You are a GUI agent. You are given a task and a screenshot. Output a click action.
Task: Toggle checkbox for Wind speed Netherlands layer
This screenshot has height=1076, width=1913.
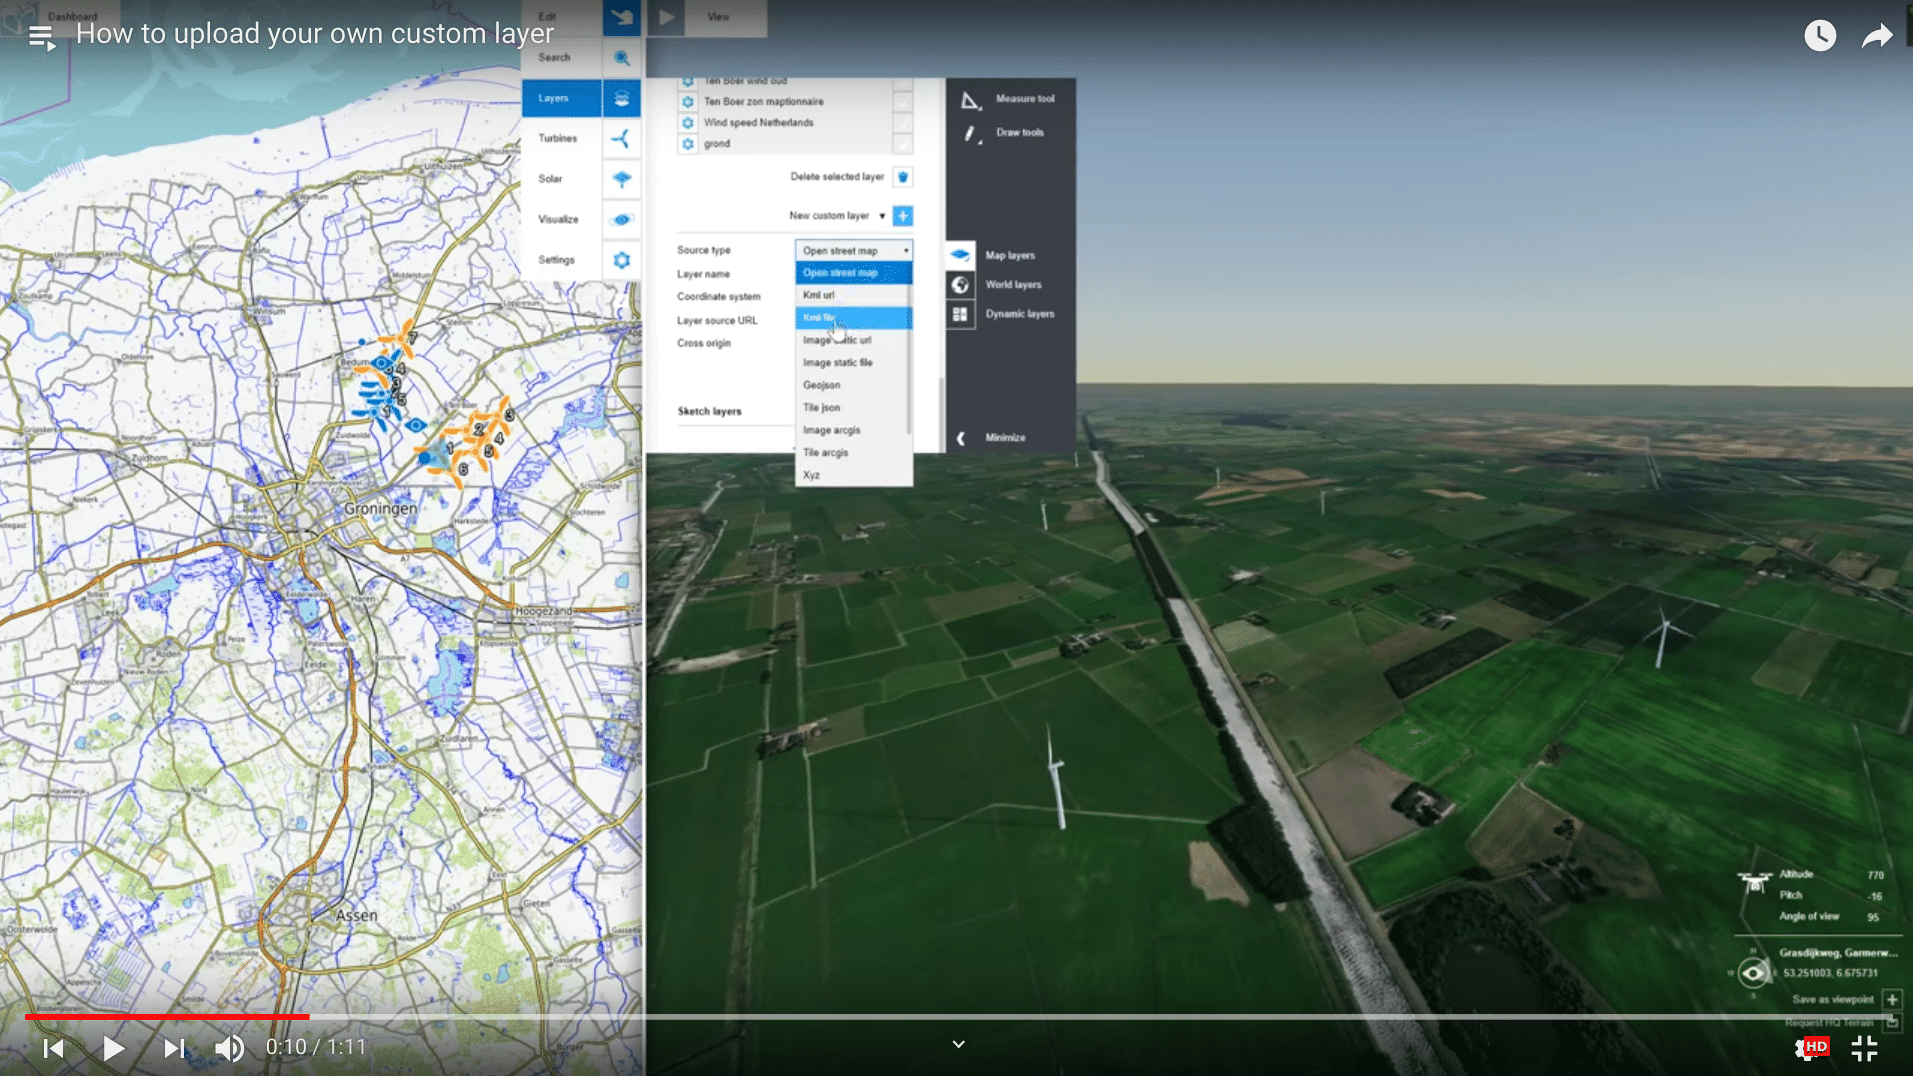(903, 123)
